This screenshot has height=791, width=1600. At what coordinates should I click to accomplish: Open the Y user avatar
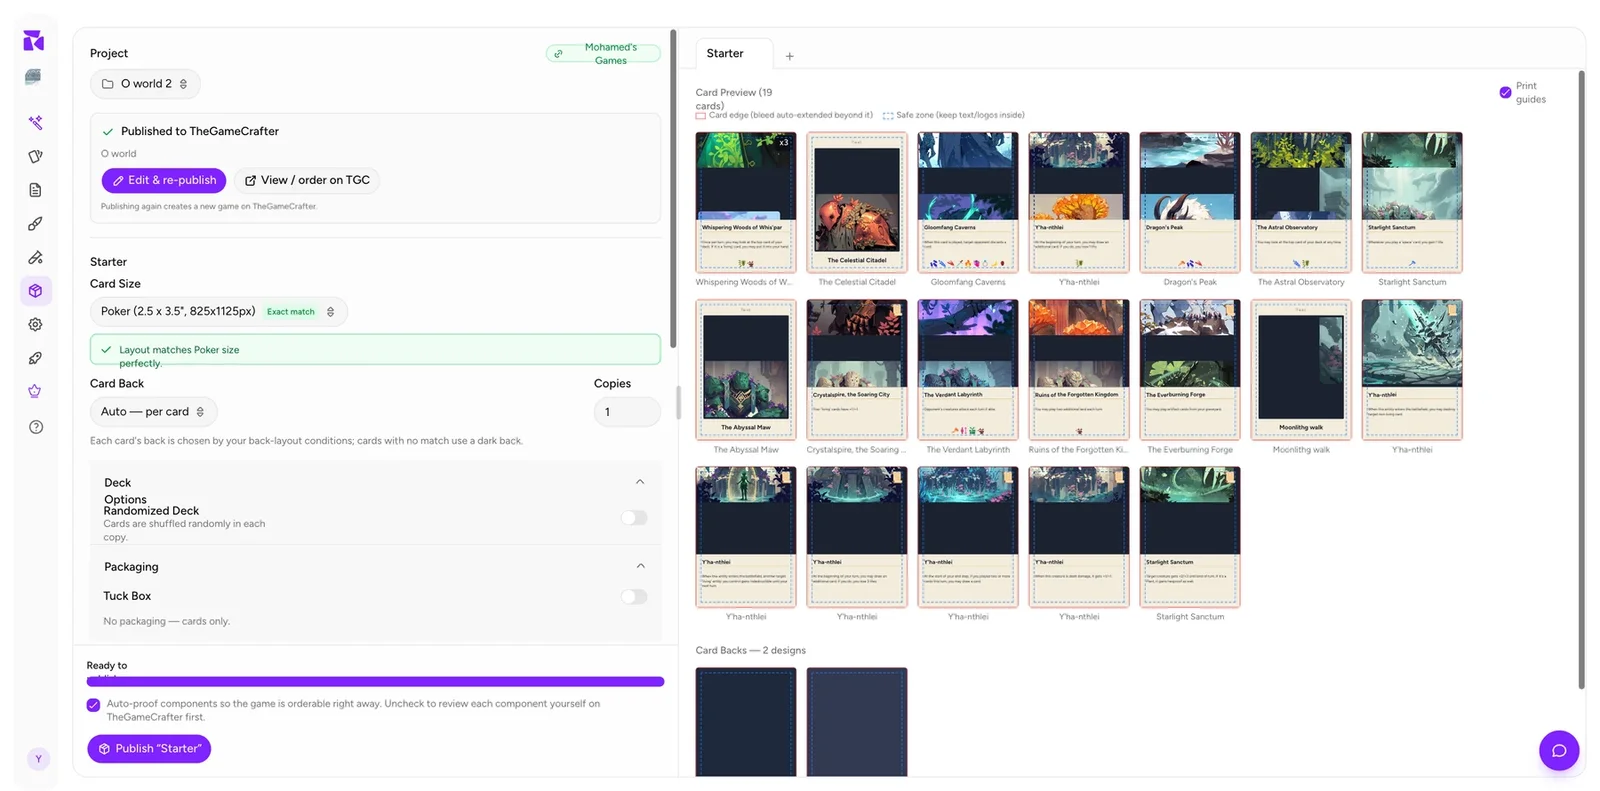tap(38, 759)
